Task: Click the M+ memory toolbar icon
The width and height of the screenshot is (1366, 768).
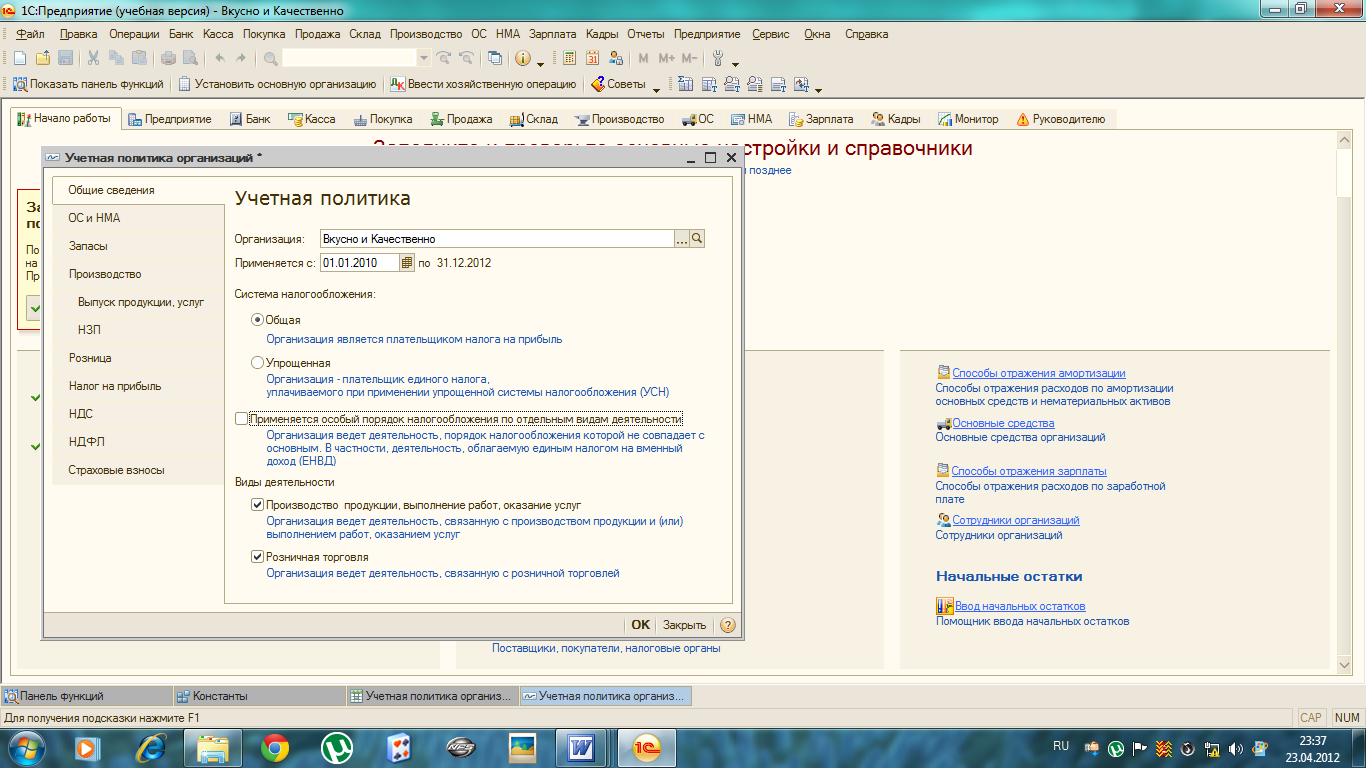Action: tap(667, 58)
